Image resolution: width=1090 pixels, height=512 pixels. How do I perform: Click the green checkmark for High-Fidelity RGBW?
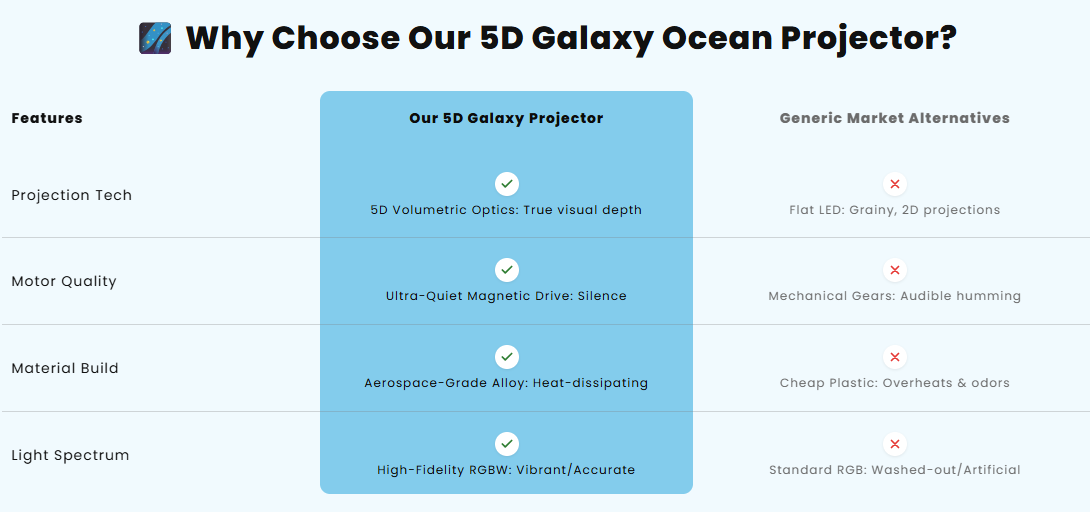pyautogui.click(x=507, y=444)
